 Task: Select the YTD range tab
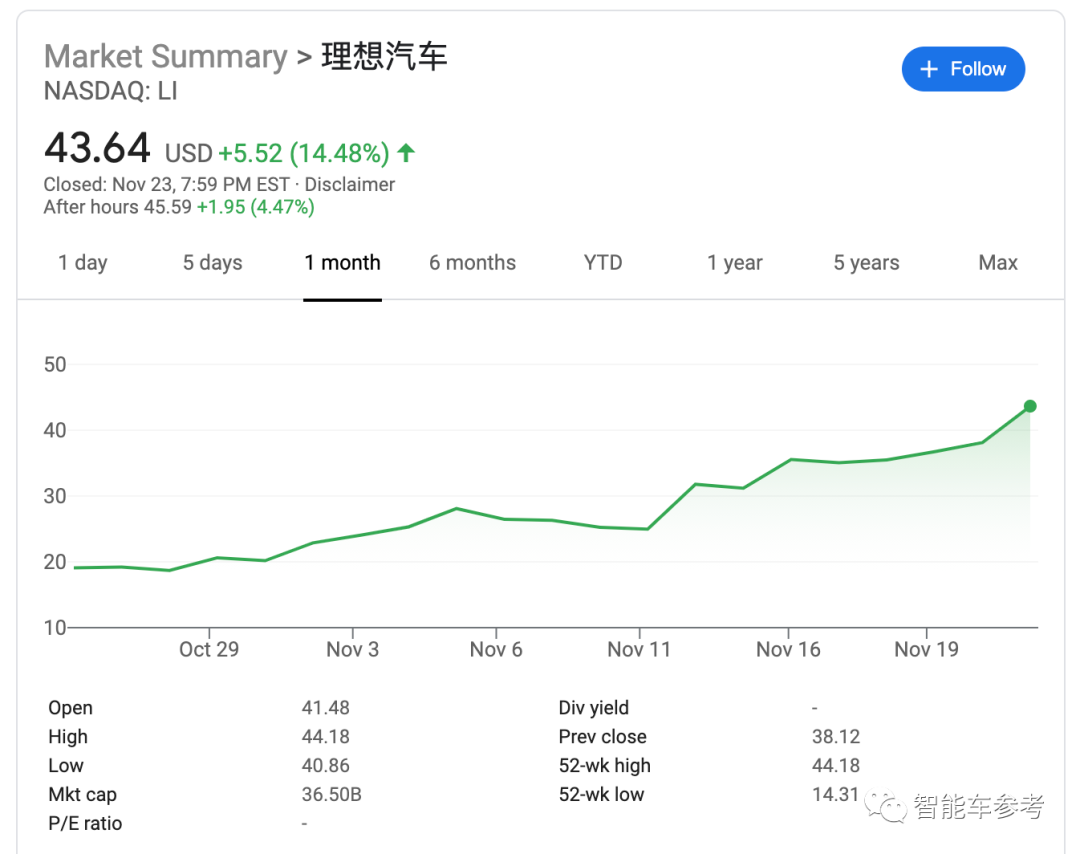click(603, 262)
